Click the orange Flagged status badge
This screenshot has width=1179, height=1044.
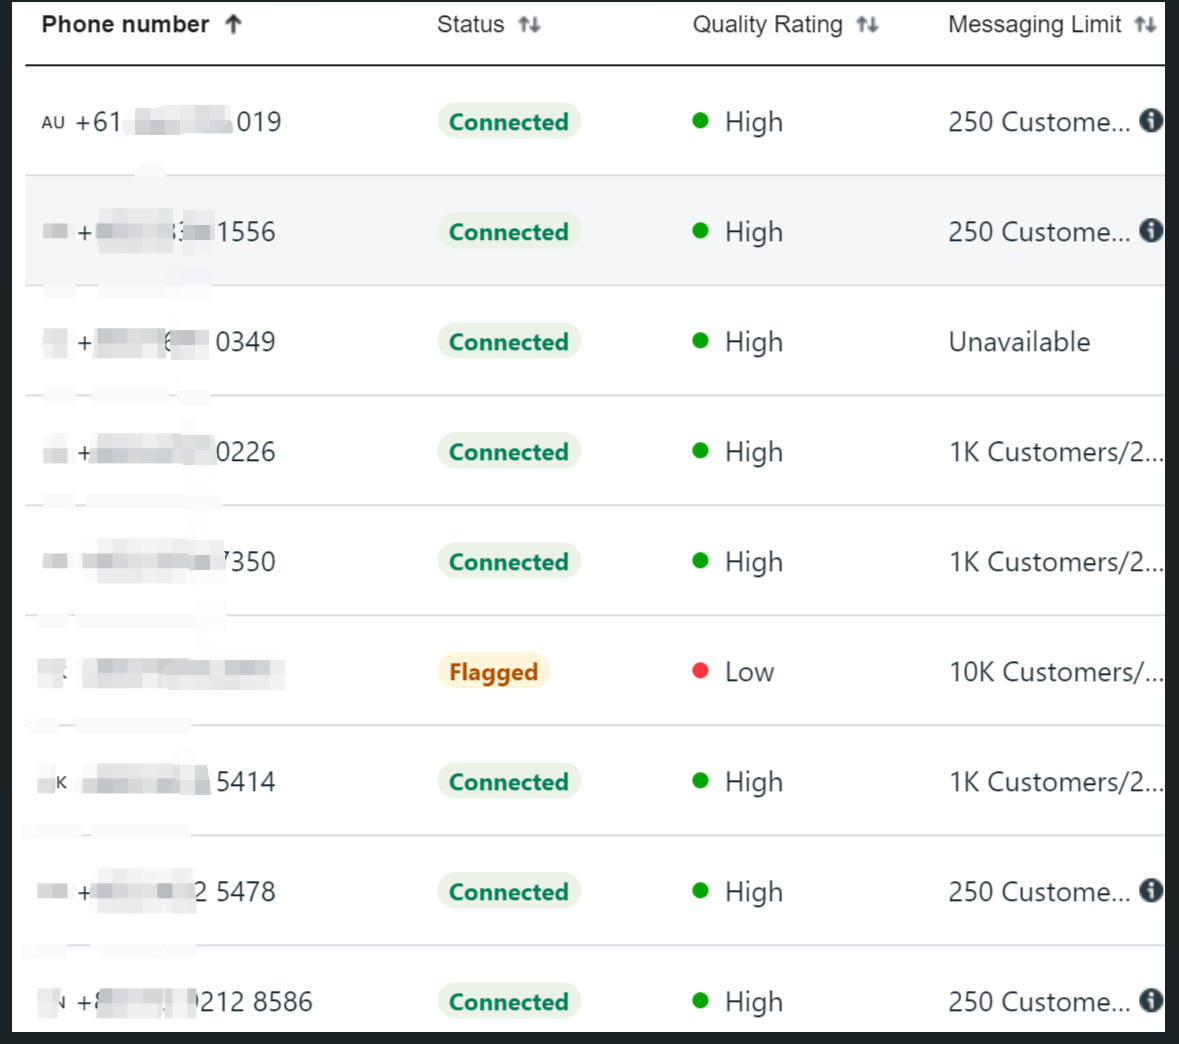click(493, 672)
